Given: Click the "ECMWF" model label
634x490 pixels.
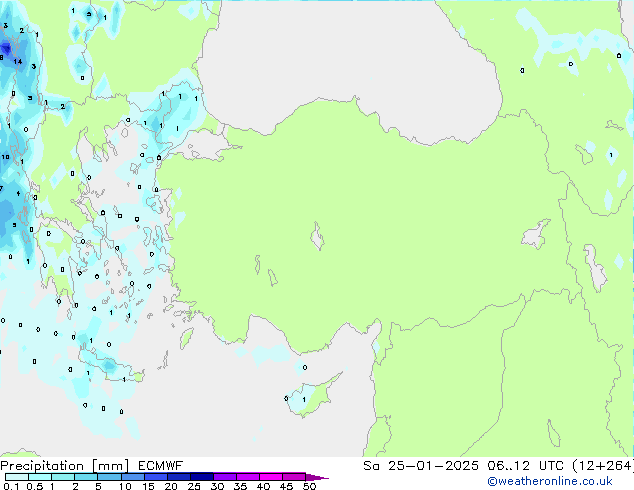Looking at the screenshot, I should (161, 466).
